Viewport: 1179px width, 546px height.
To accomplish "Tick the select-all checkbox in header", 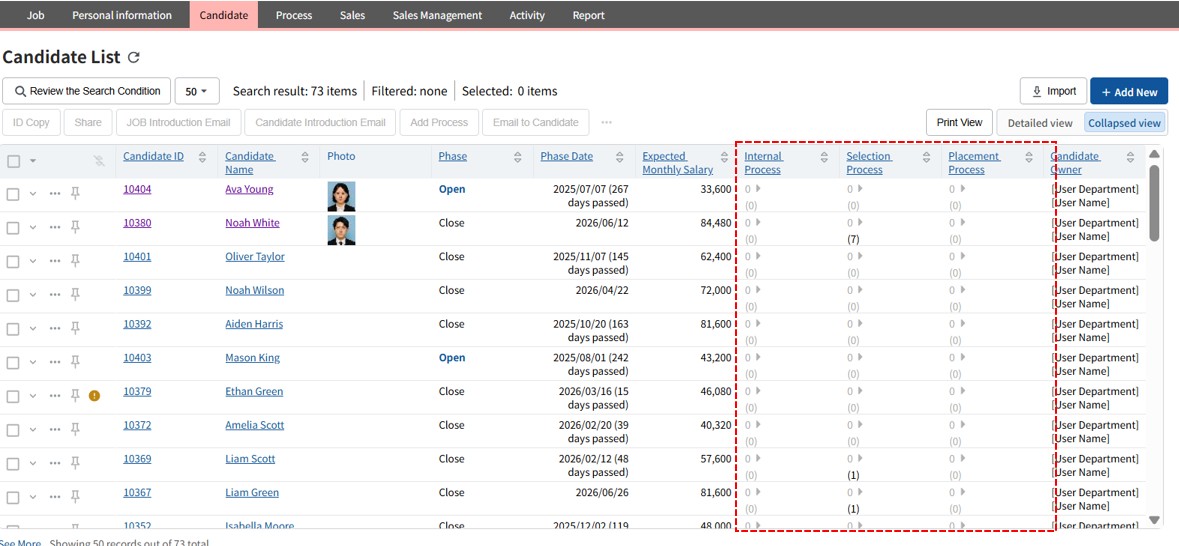I will (14, 161).
